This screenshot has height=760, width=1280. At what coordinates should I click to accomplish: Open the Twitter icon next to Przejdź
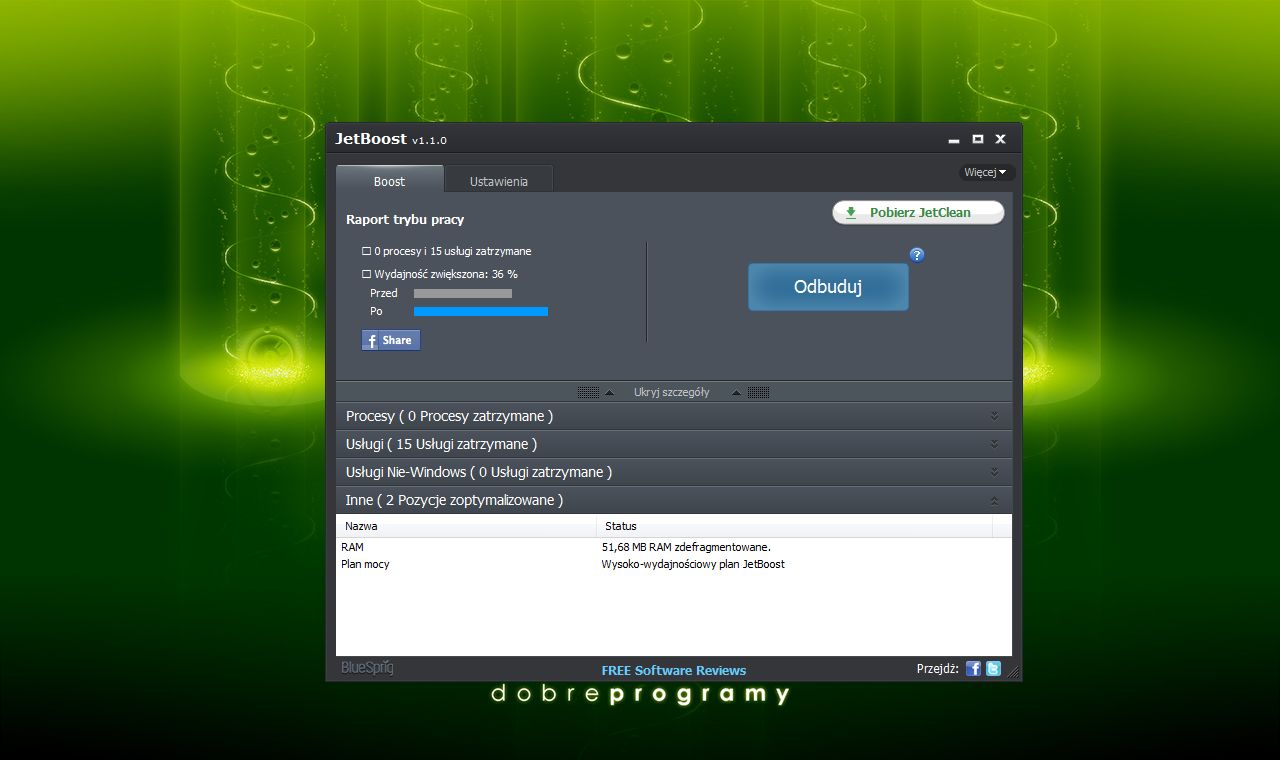[993, 668]
